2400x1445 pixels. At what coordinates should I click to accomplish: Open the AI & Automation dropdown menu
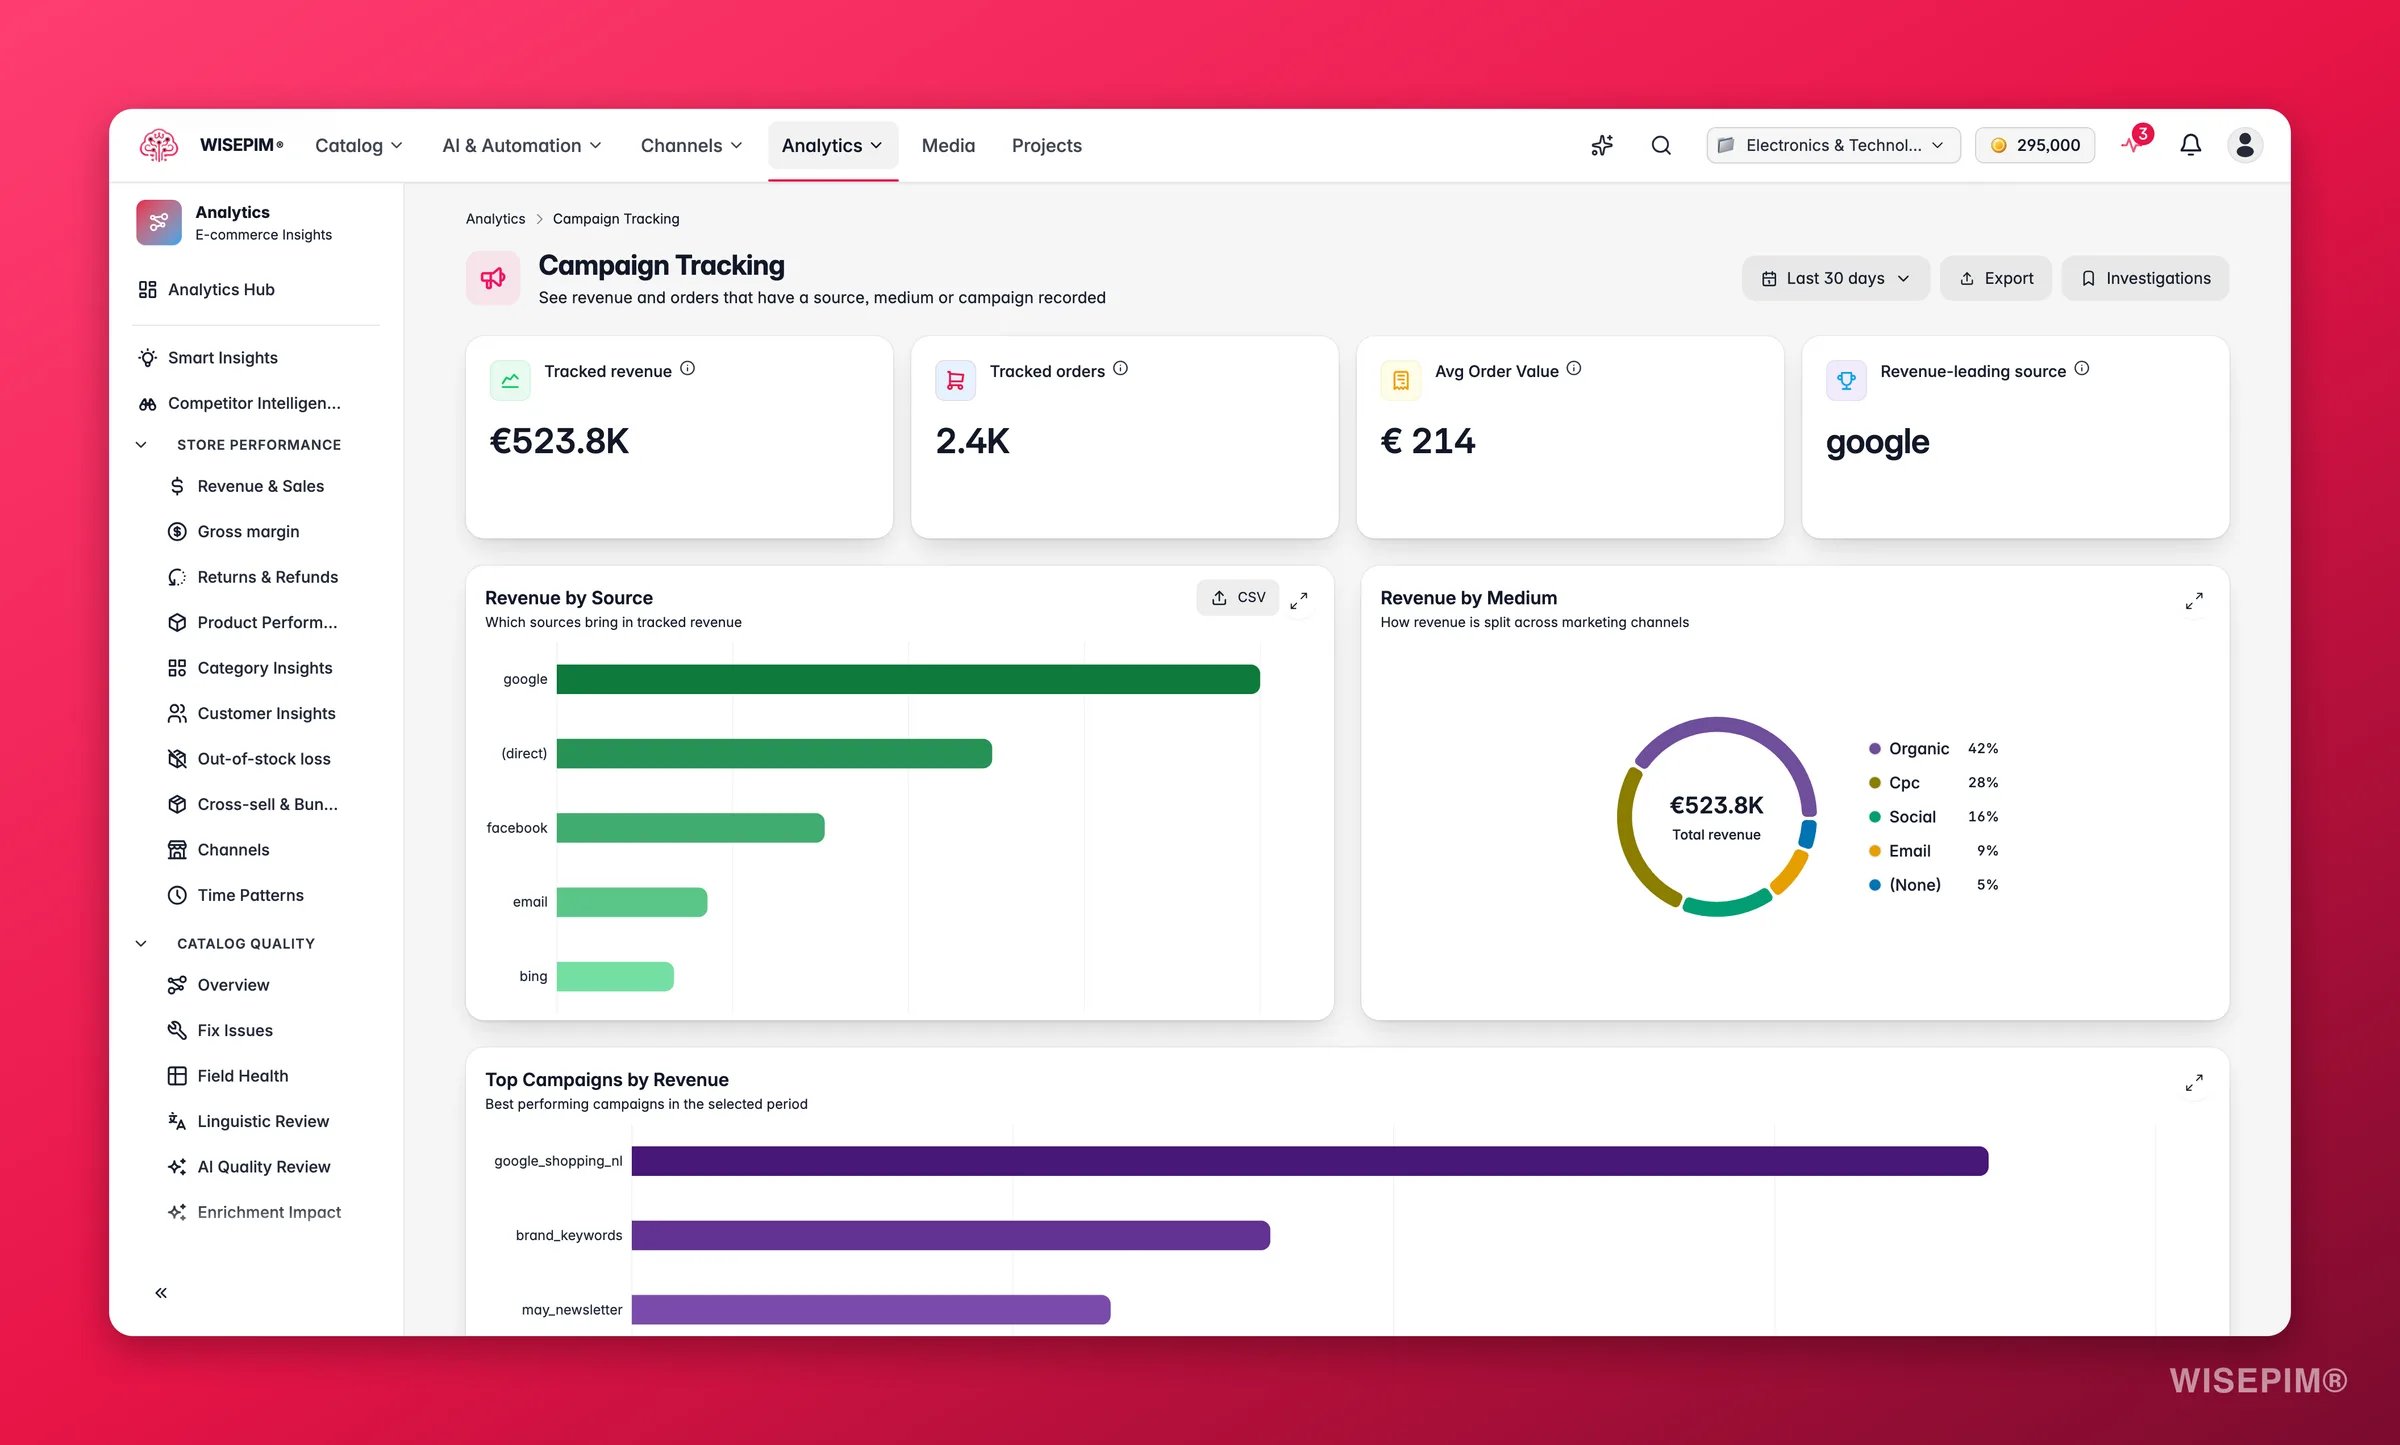click(522, 145)
